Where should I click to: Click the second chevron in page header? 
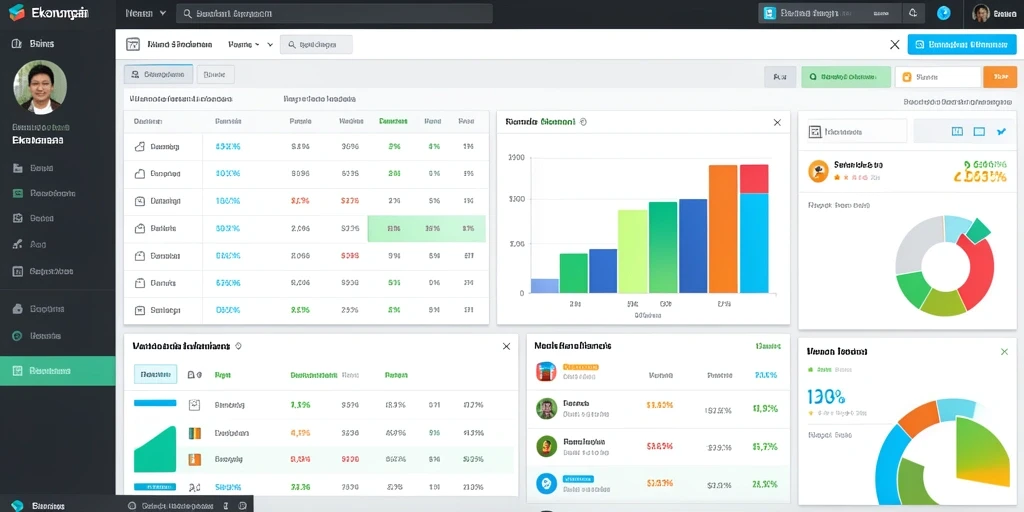(270, 45)
